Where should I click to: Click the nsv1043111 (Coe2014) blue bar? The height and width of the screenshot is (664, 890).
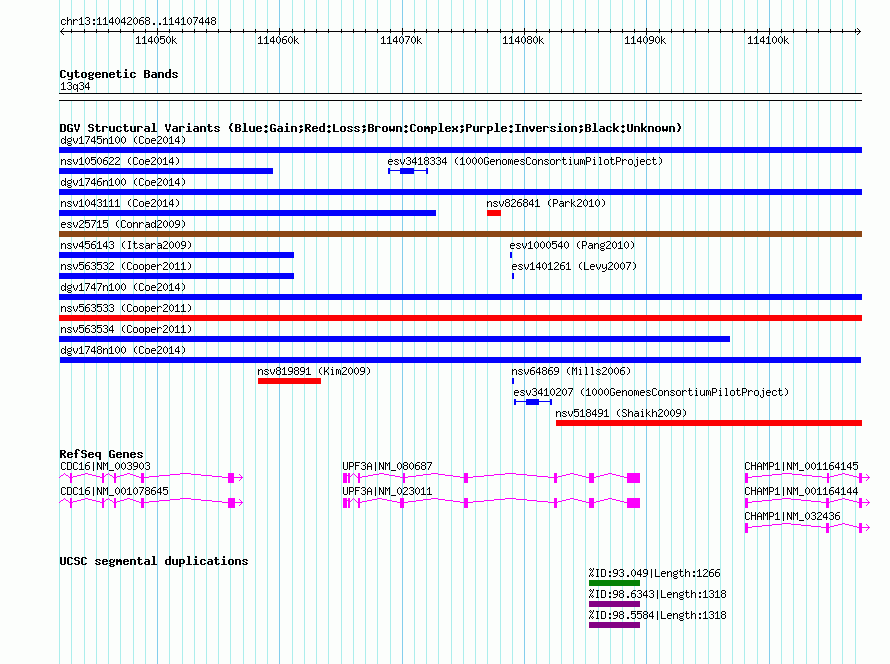[x=247, y=213]
